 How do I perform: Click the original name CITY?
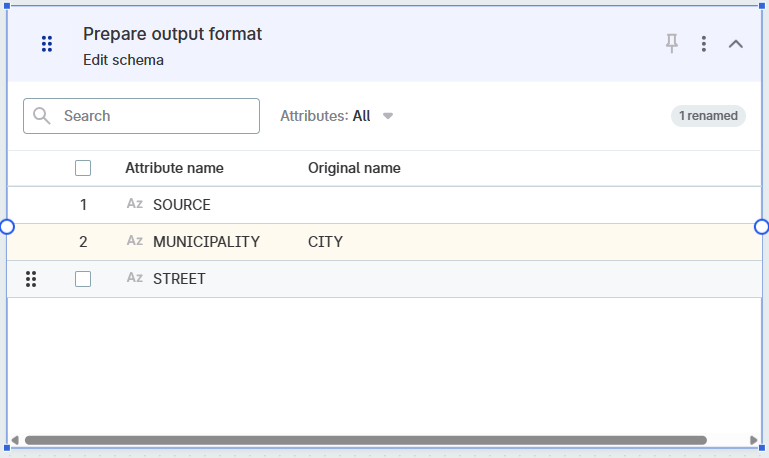(x=325, y=242)
